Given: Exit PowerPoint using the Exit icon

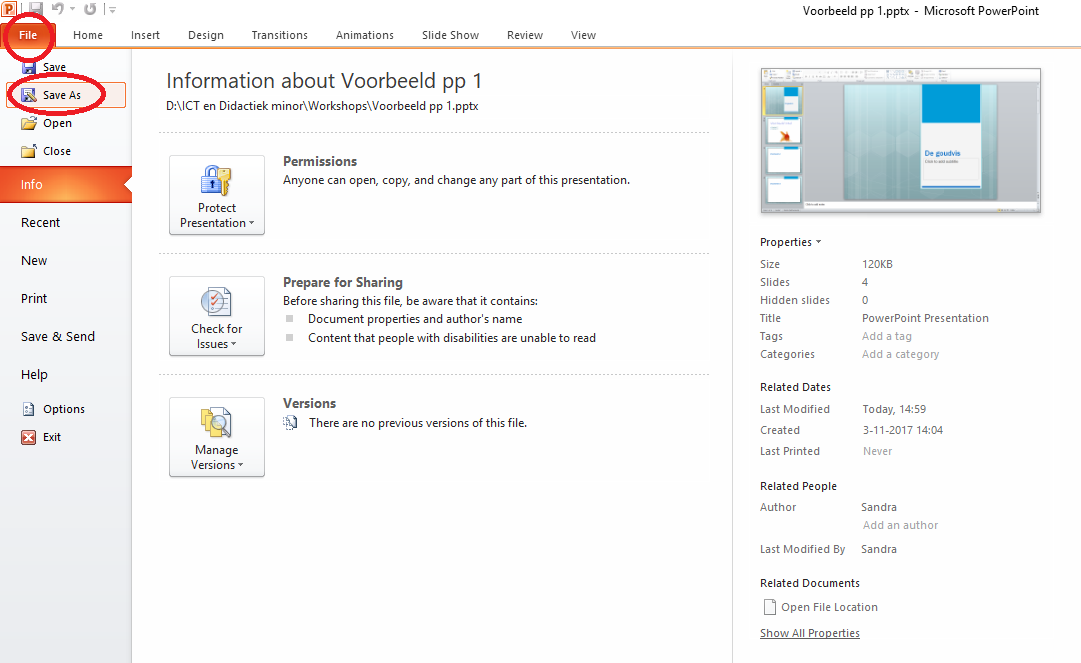Looking at the screenshot, I should coord(29,437).
